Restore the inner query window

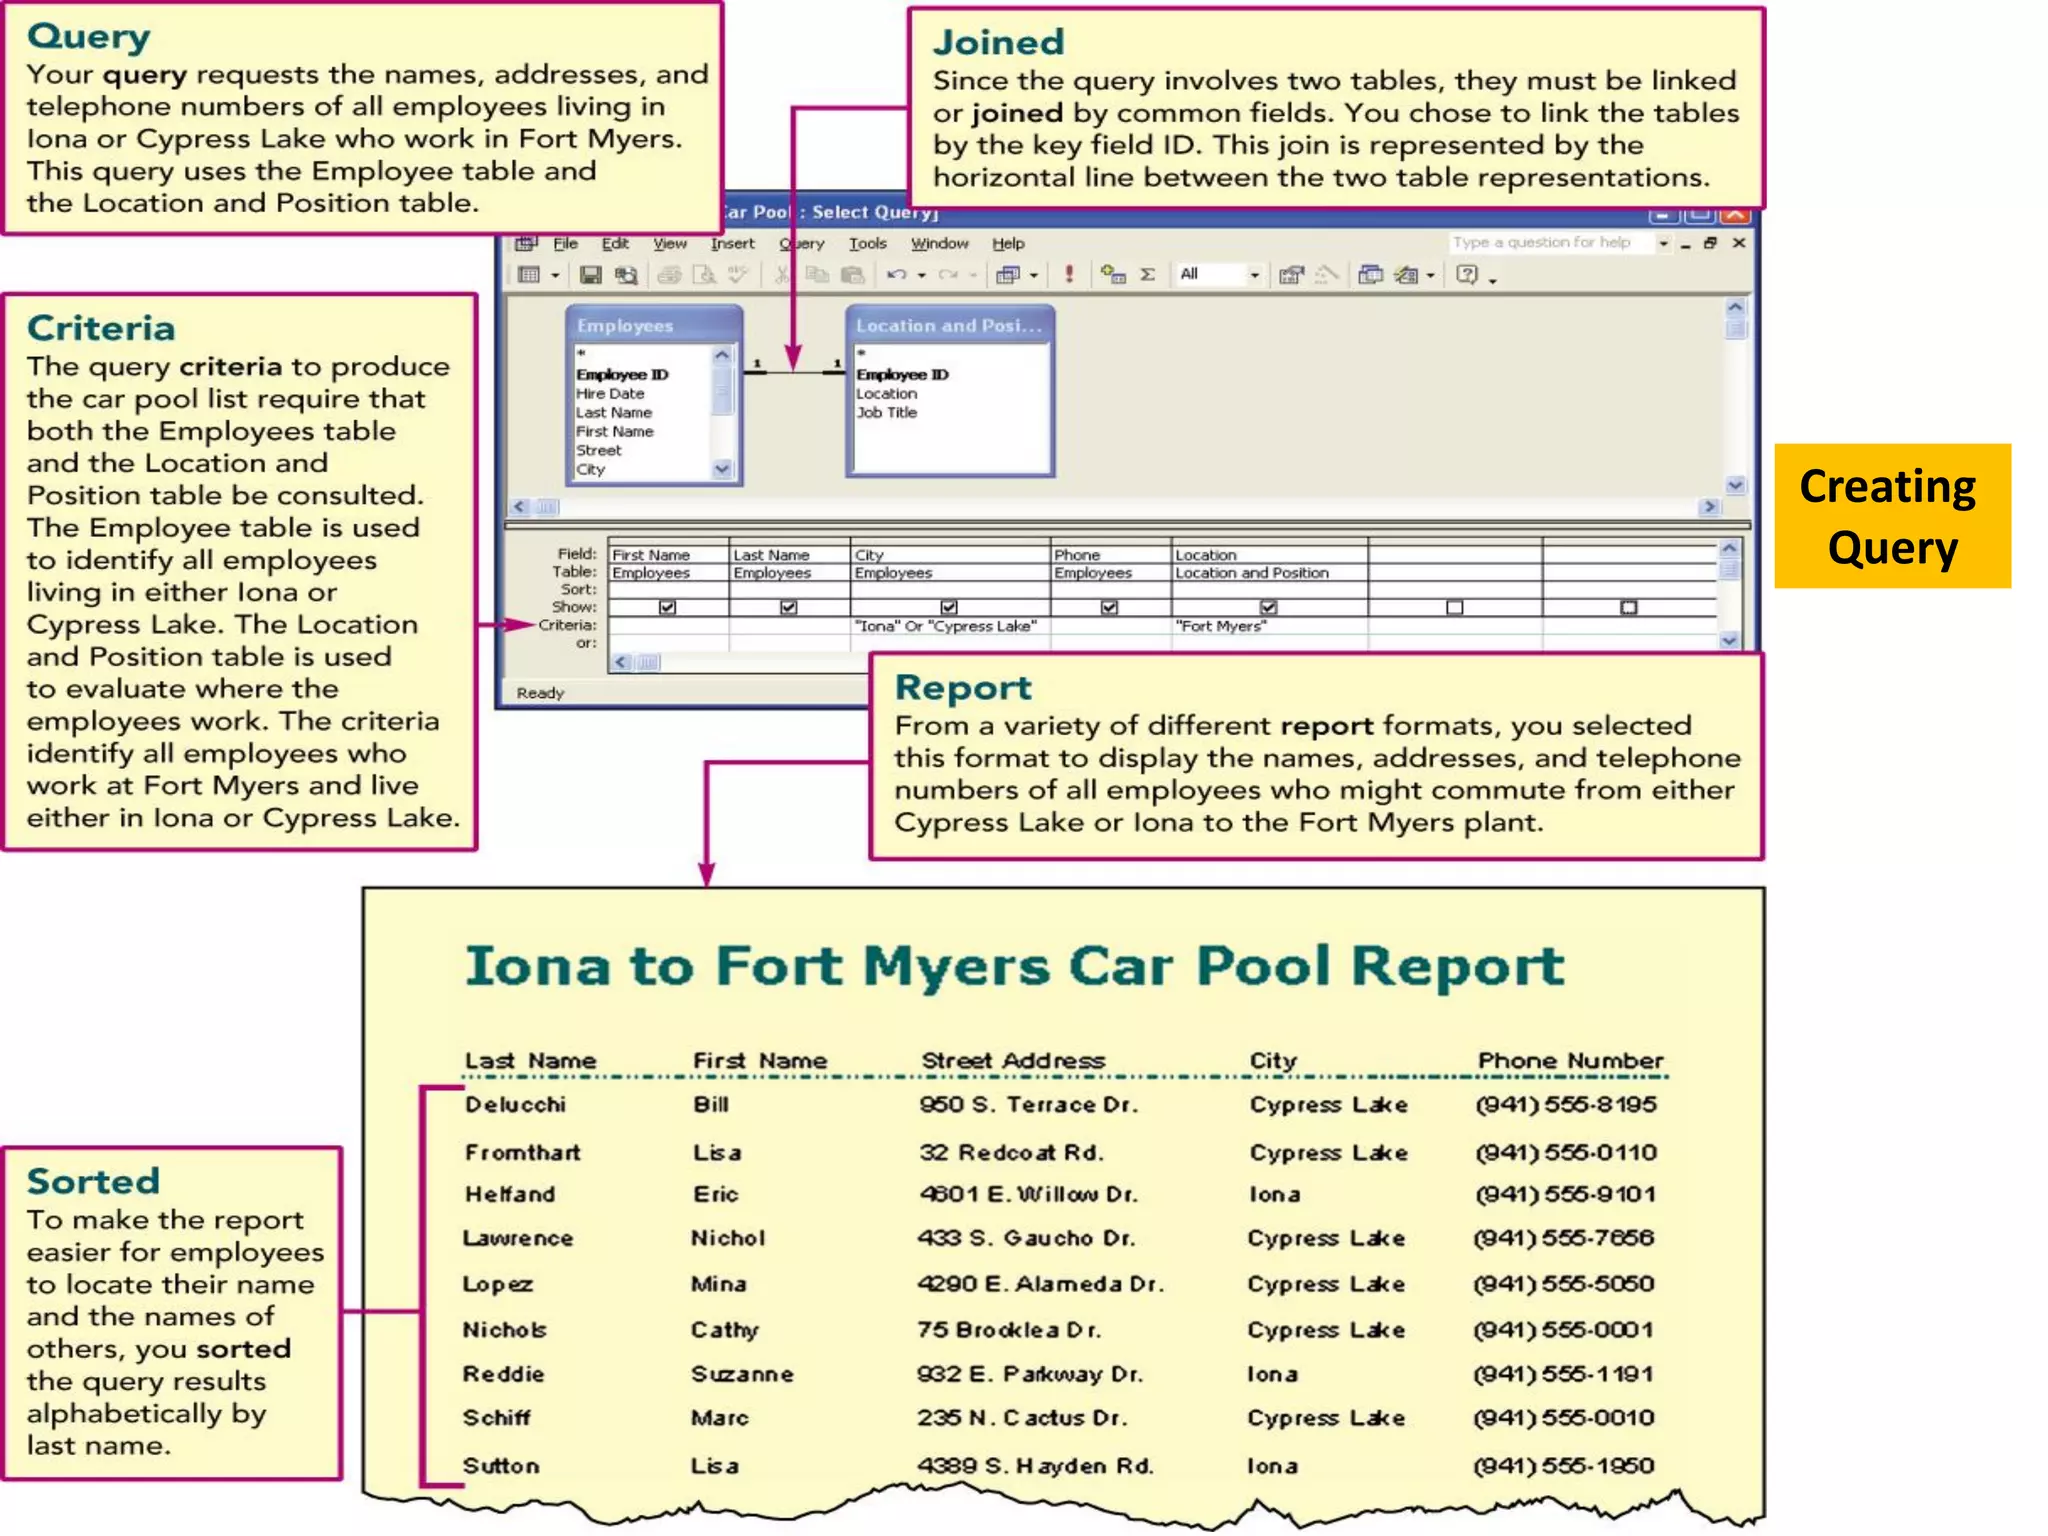click(1710, 243)
